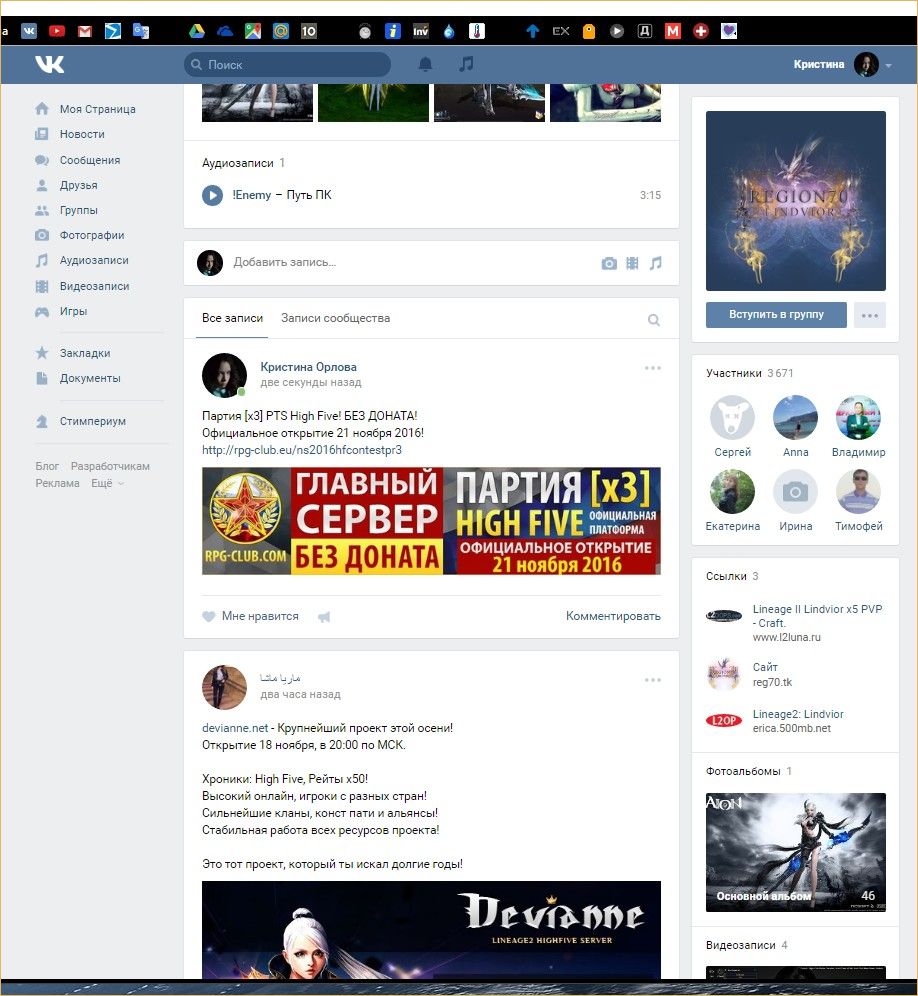Click Добавить запись text field
Screen dimensions: 918x996
285,262
